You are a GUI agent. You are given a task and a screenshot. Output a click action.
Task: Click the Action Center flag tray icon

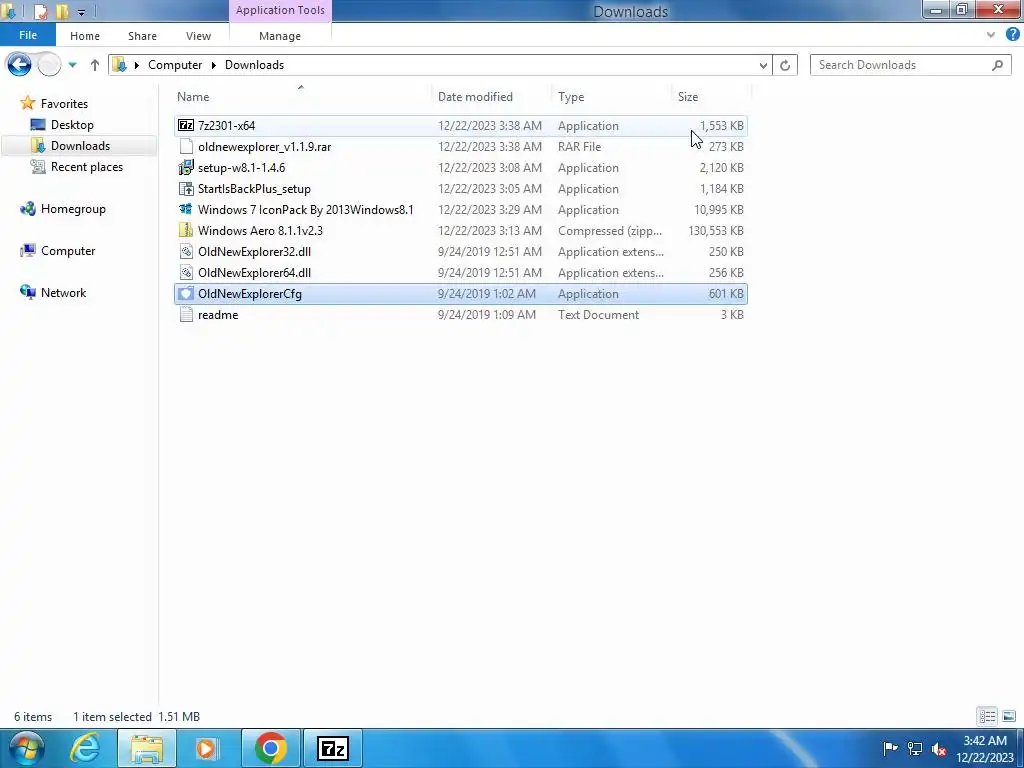click(x=890, y=749)
